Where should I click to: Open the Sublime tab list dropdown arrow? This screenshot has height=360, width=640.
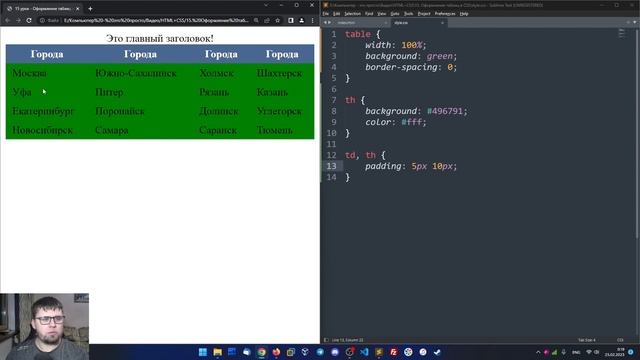pyautogui.click(x=634, y=22)
